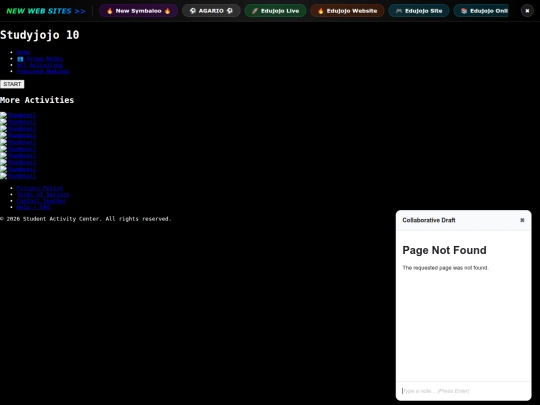The width and height of the screenshot is (540, 405).
Task: Open the Terms of Service footer link
Action: (43, 194)
